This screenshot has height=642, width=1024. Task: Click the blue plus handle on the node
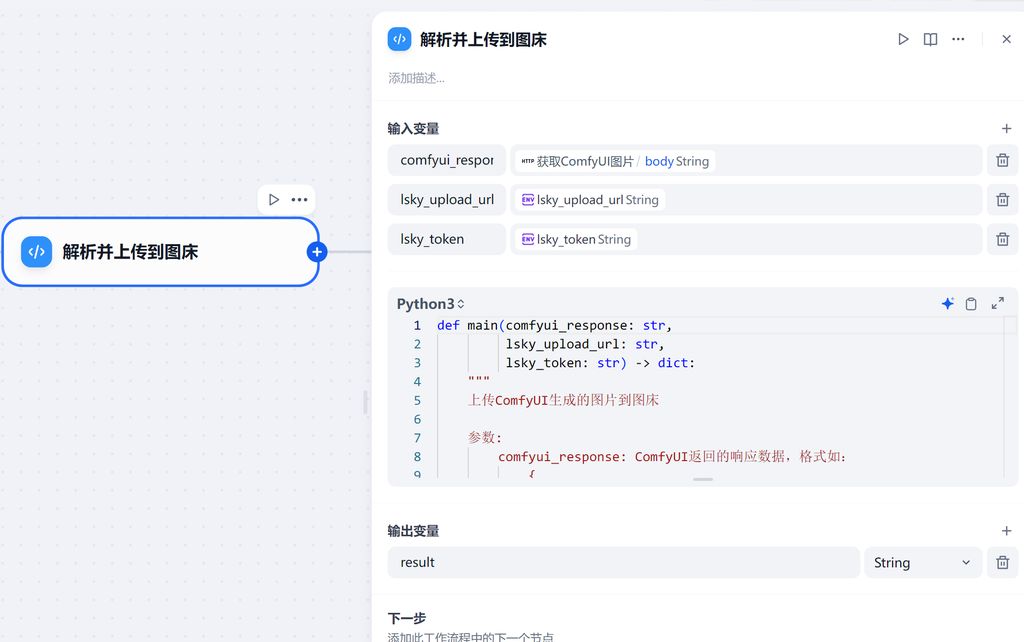pyautogui.click(x=317, y=252)
